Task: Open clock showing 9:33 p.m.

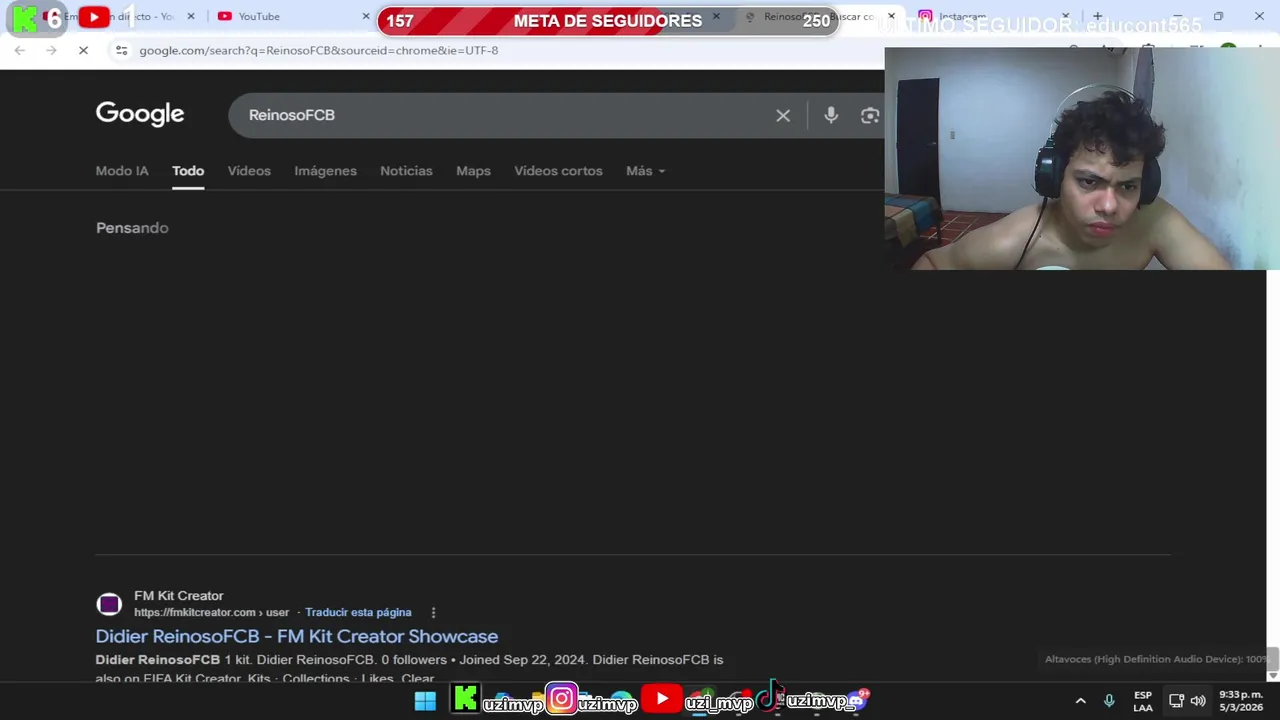Action: (x=1241, y=701)
